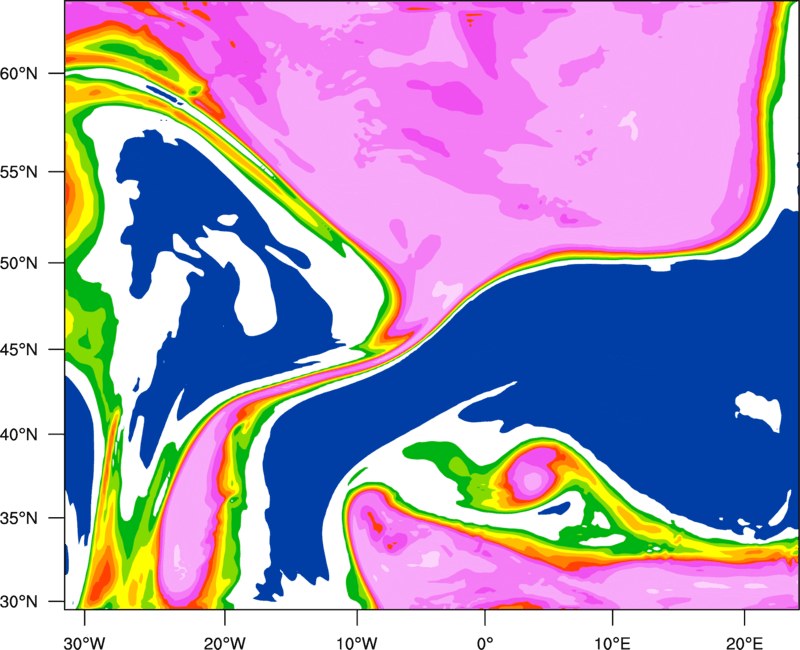Click the 50°N latitude label
The width and height of the screenshot is (800, 650).
click(x=19, y=263)
